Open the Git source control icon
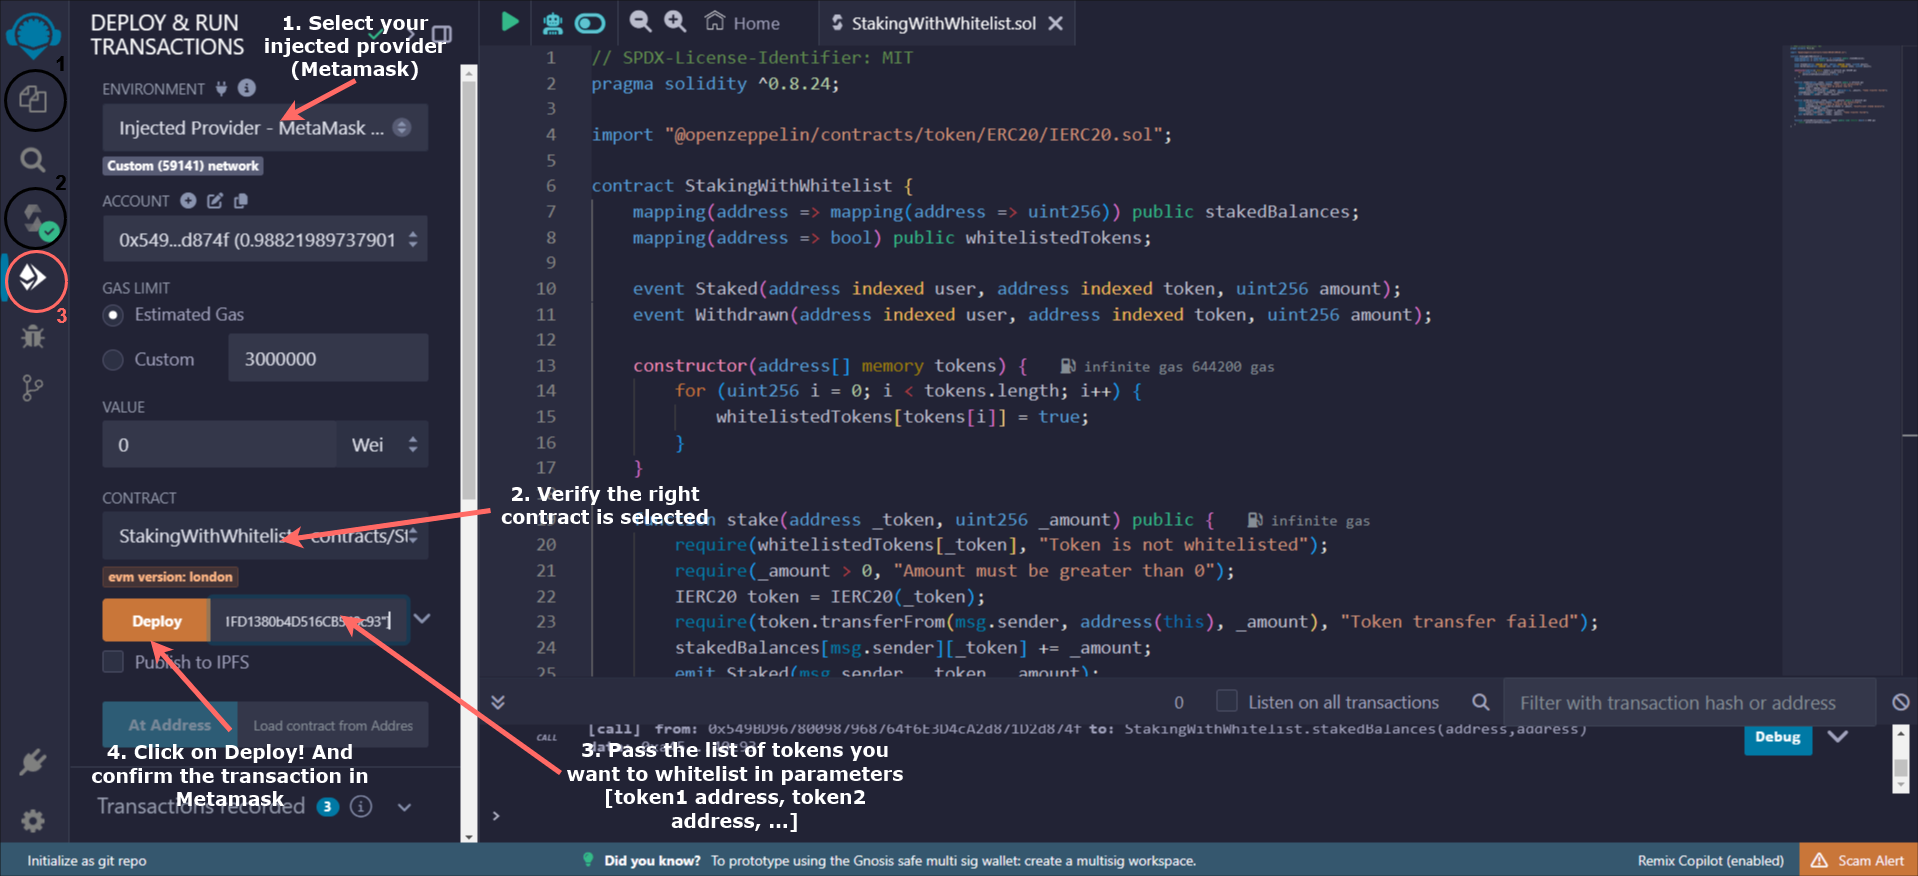1918x876 pixels. pyautogui.click(x=33, y=388)
